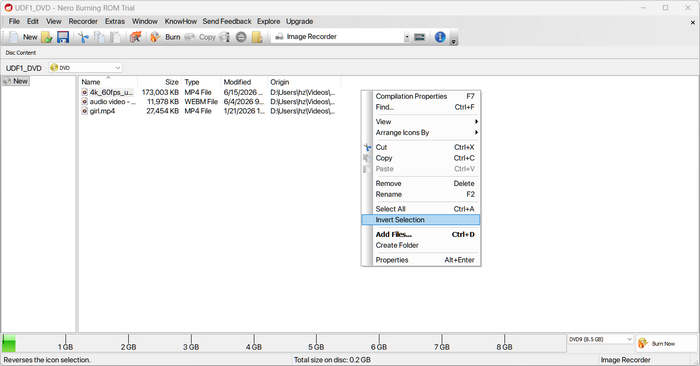Open the Upgrade menu
The height and width of the screenshot is (366, 700).
coord(299,21)
